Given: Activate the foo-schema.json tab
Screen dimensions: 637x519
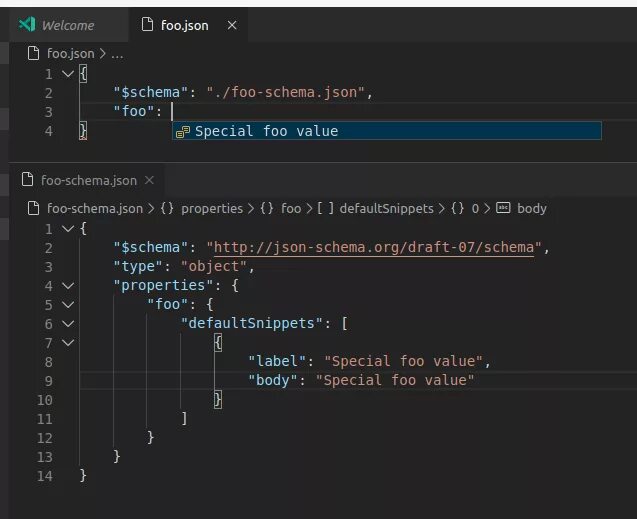Looking at the screenshot, I should click(89, 180).
